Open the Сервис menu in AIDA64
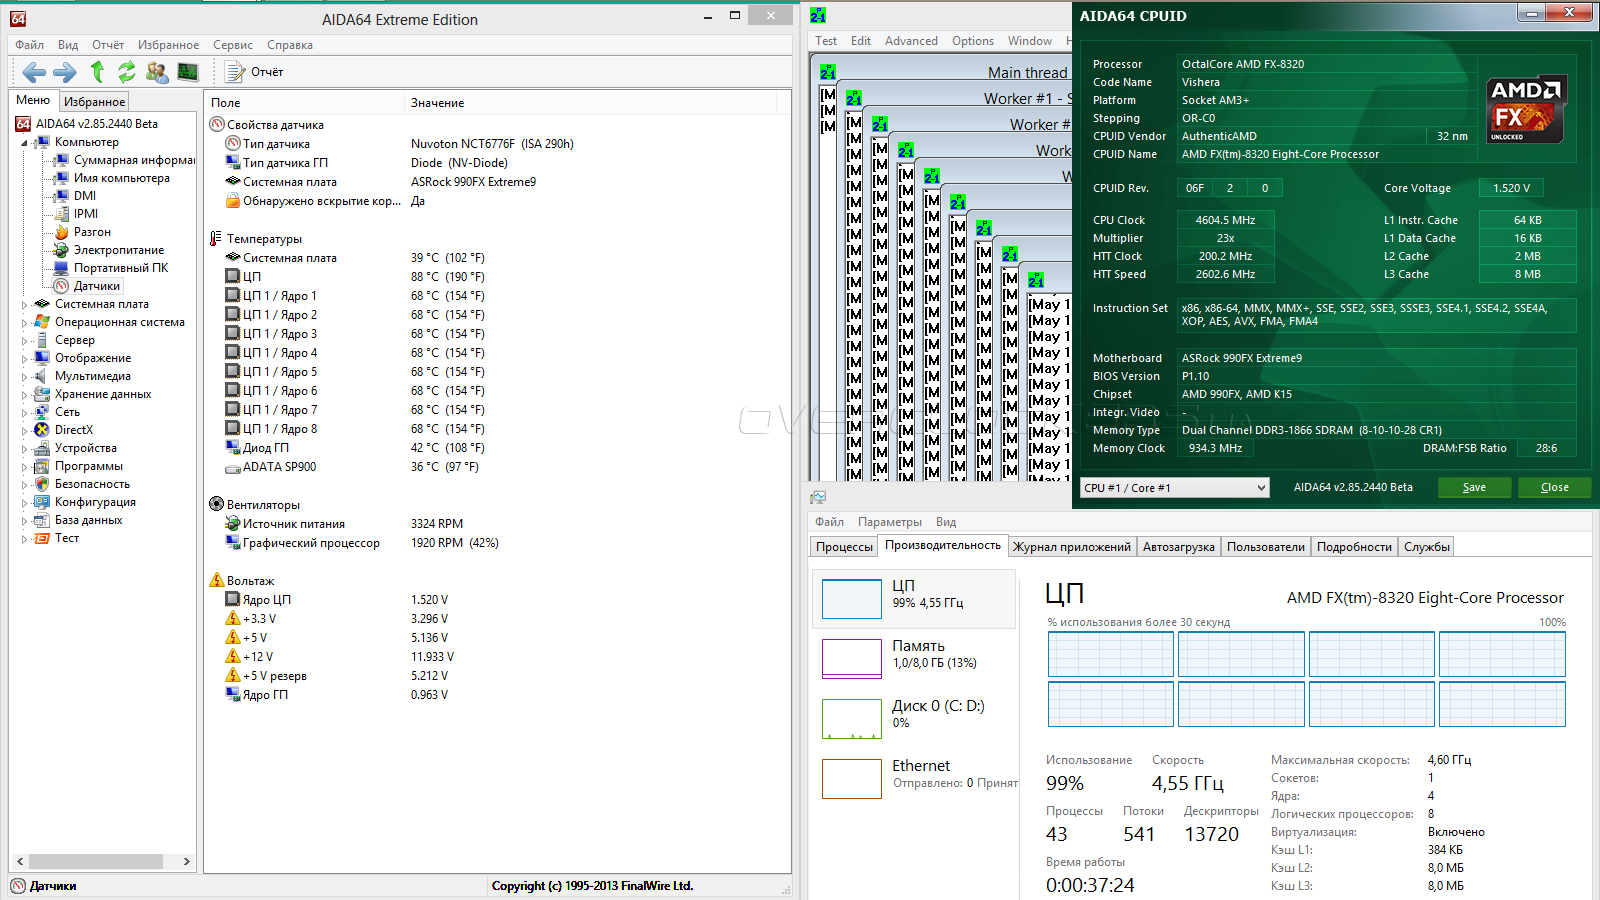The height and width of the screenshot is (900, 1600). (x=232, y=45)
